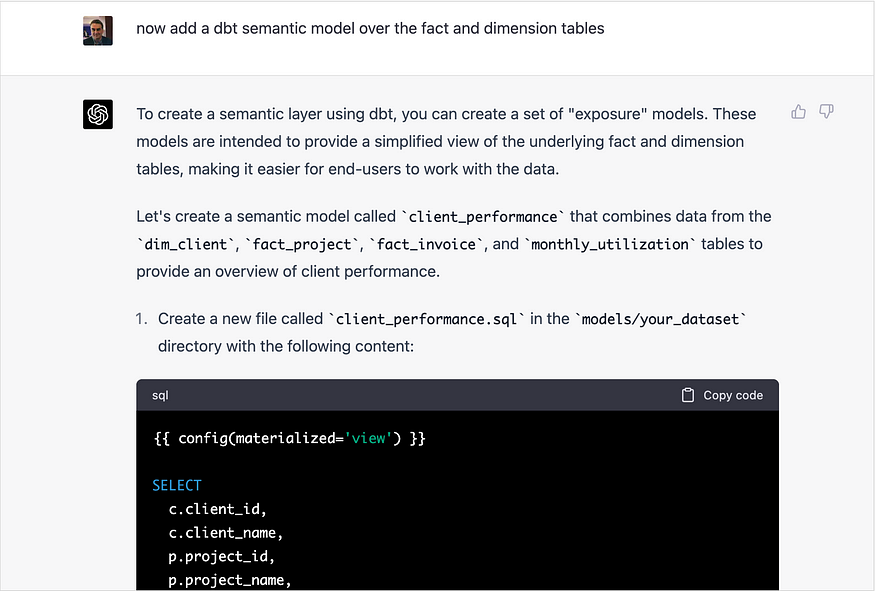This screenshot has width=875, height=591.
Task: Click the monthly_utilization inline code text
Action: [610, 244]
